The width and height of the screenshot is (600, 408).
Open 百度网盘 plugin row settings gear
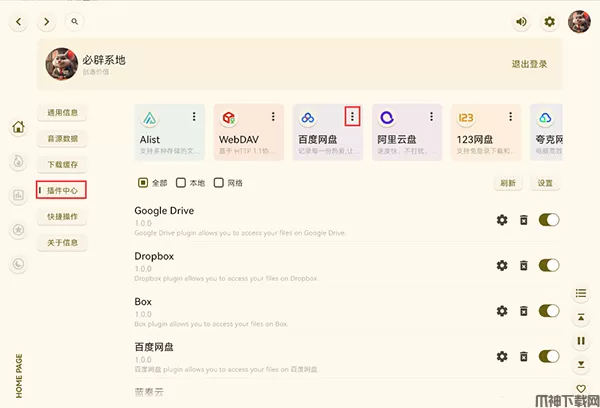(x=502, y=356)
